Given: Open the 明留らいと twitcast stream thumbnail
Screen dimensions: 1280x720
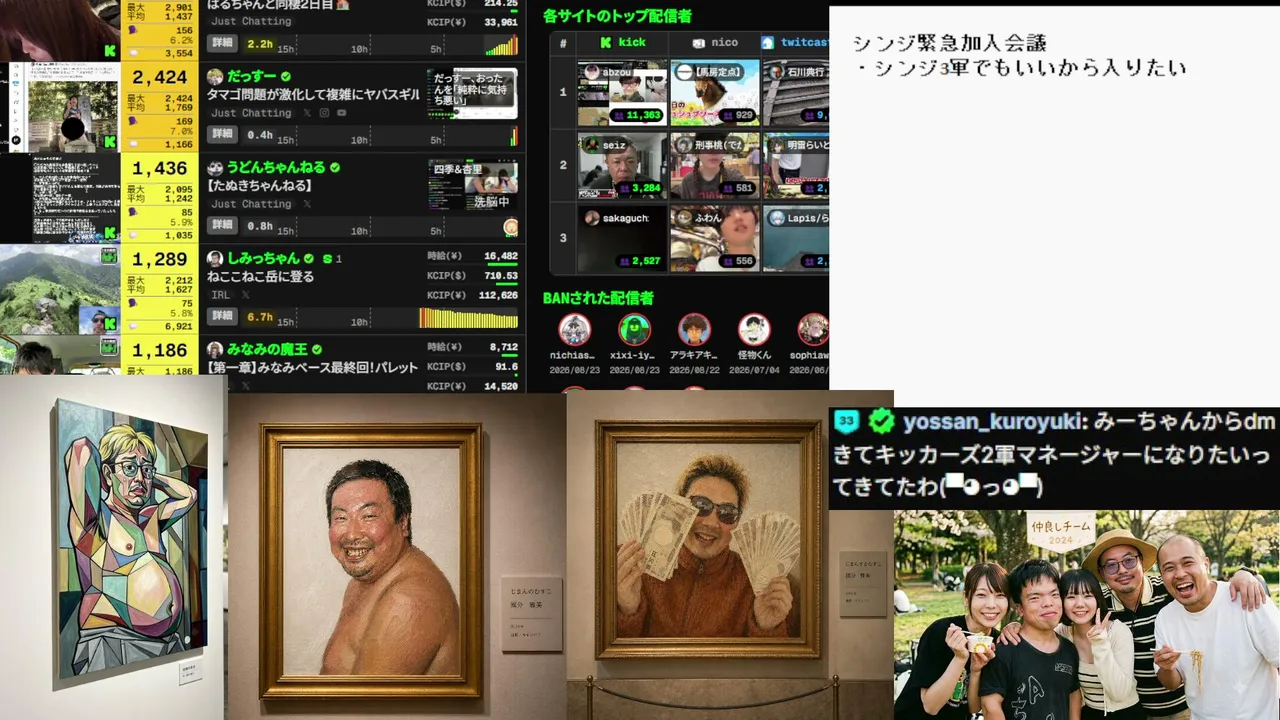Looking at the screenshot, I should (x=795, y=165).
